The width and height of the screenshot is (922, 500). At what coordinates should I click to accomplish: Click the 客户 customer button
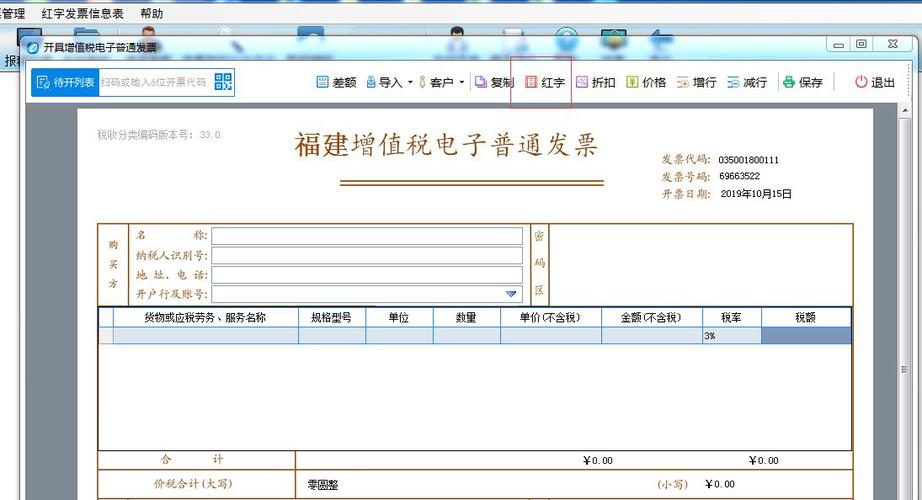point(436,82)
